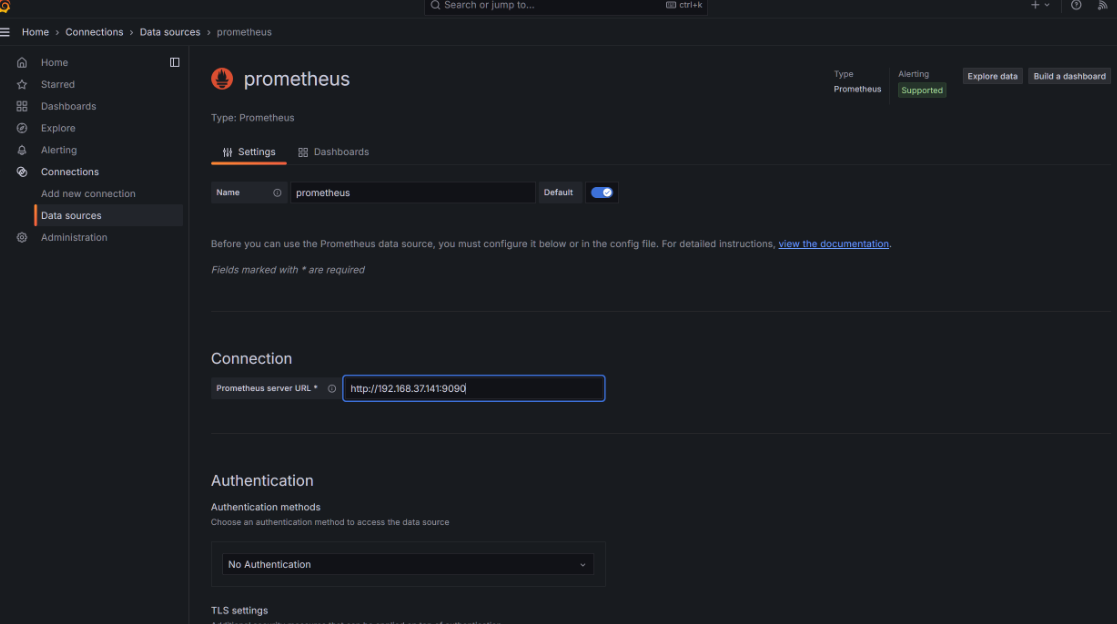Click the info icon next to Name

[x=277, y=193]
